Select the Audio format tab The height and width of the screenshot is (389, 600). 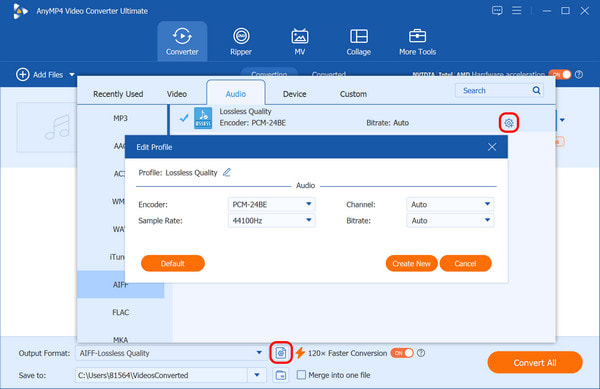(x=236, y=94)
